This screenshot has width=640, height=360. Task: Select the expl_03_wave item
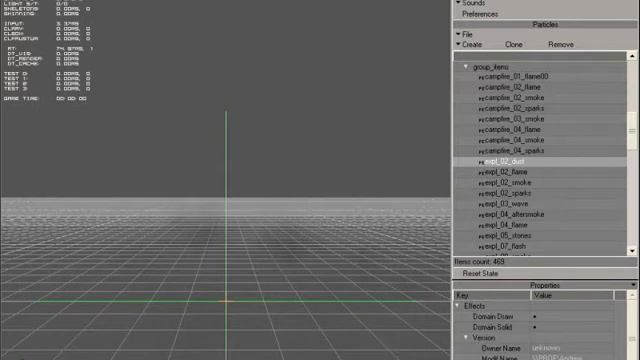tap(506, 204)
